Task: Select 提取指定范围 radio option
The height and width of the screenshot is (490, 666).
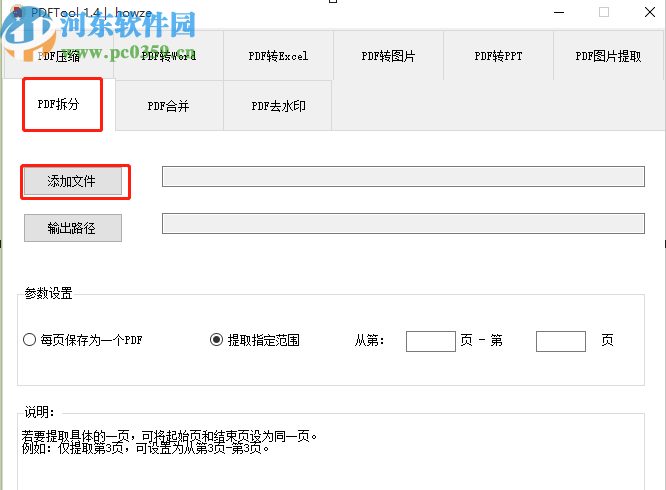Action: [x=255, y=340]
